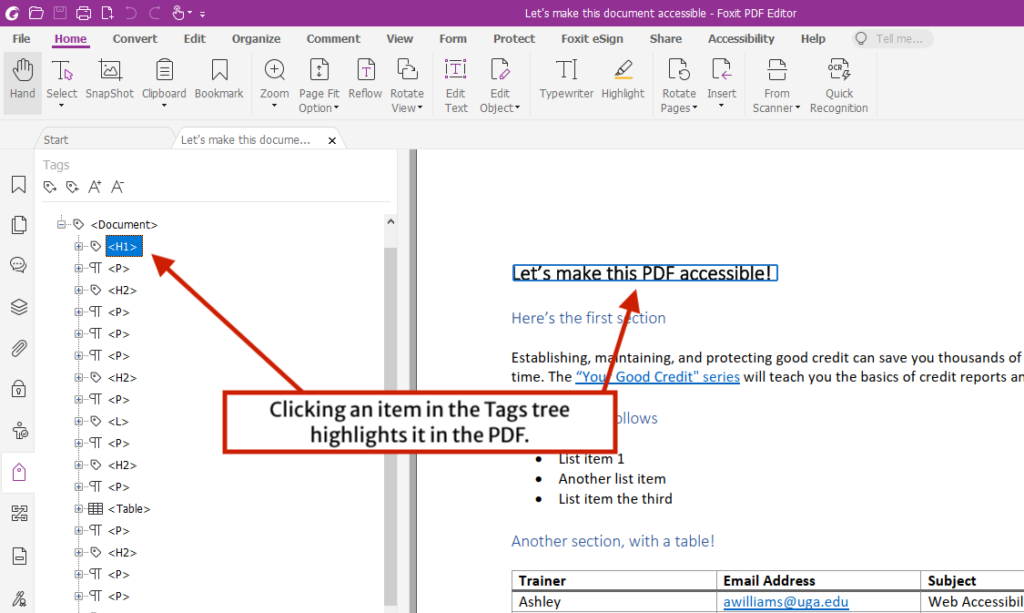The height and width of the screenshot is (613, 1024).
Task: Expand the <Table> node in the Tags tree
Action: [79, 508]
